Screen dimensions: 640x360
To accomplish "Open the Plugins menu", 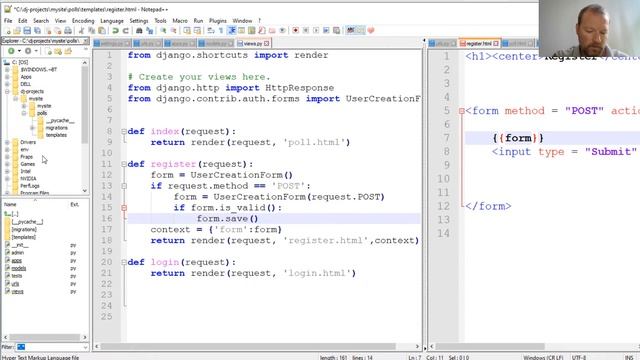I will (x=218, y=20).
